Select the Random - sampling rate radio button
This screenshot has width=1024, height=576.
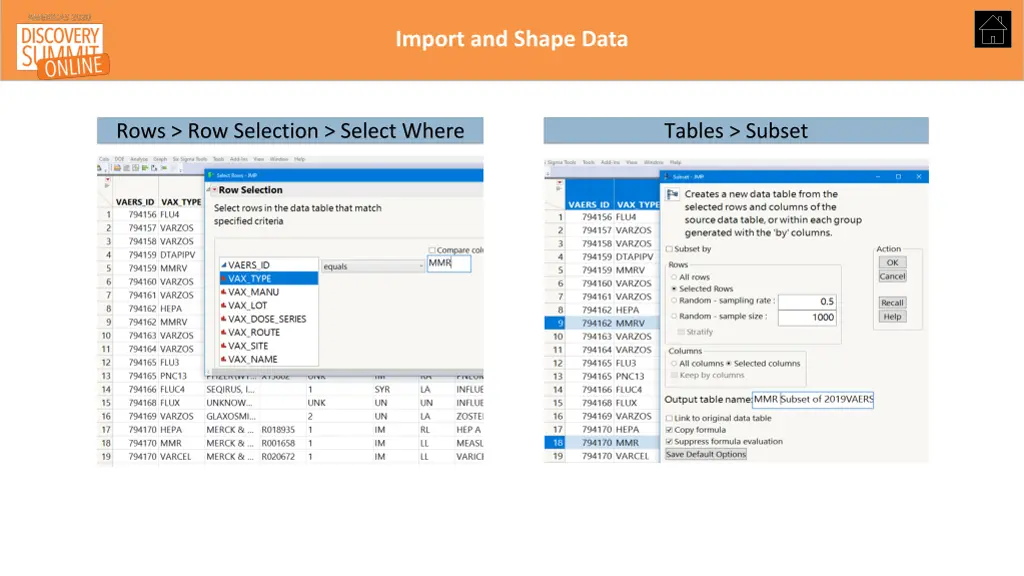pyautogui.click(x=673, y=301)
